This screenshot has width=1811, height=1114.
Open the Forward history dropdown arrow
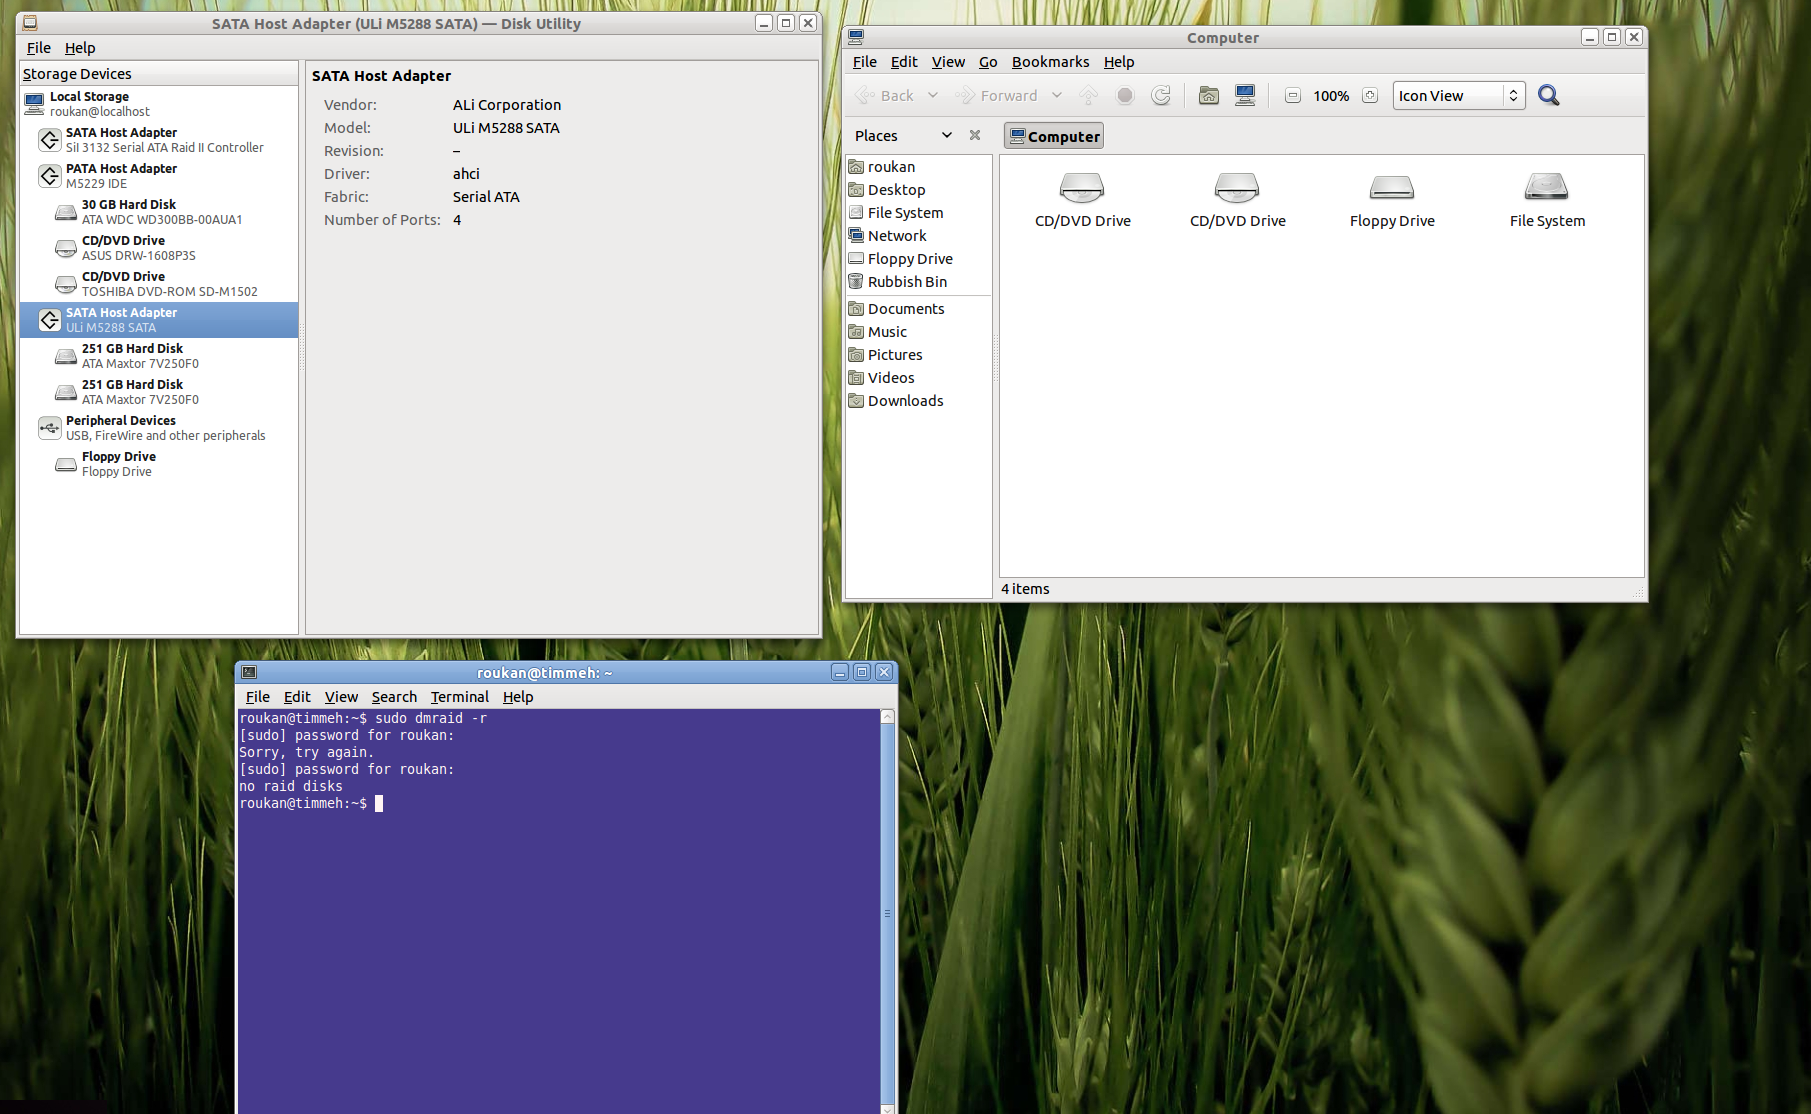[1057, 96]
